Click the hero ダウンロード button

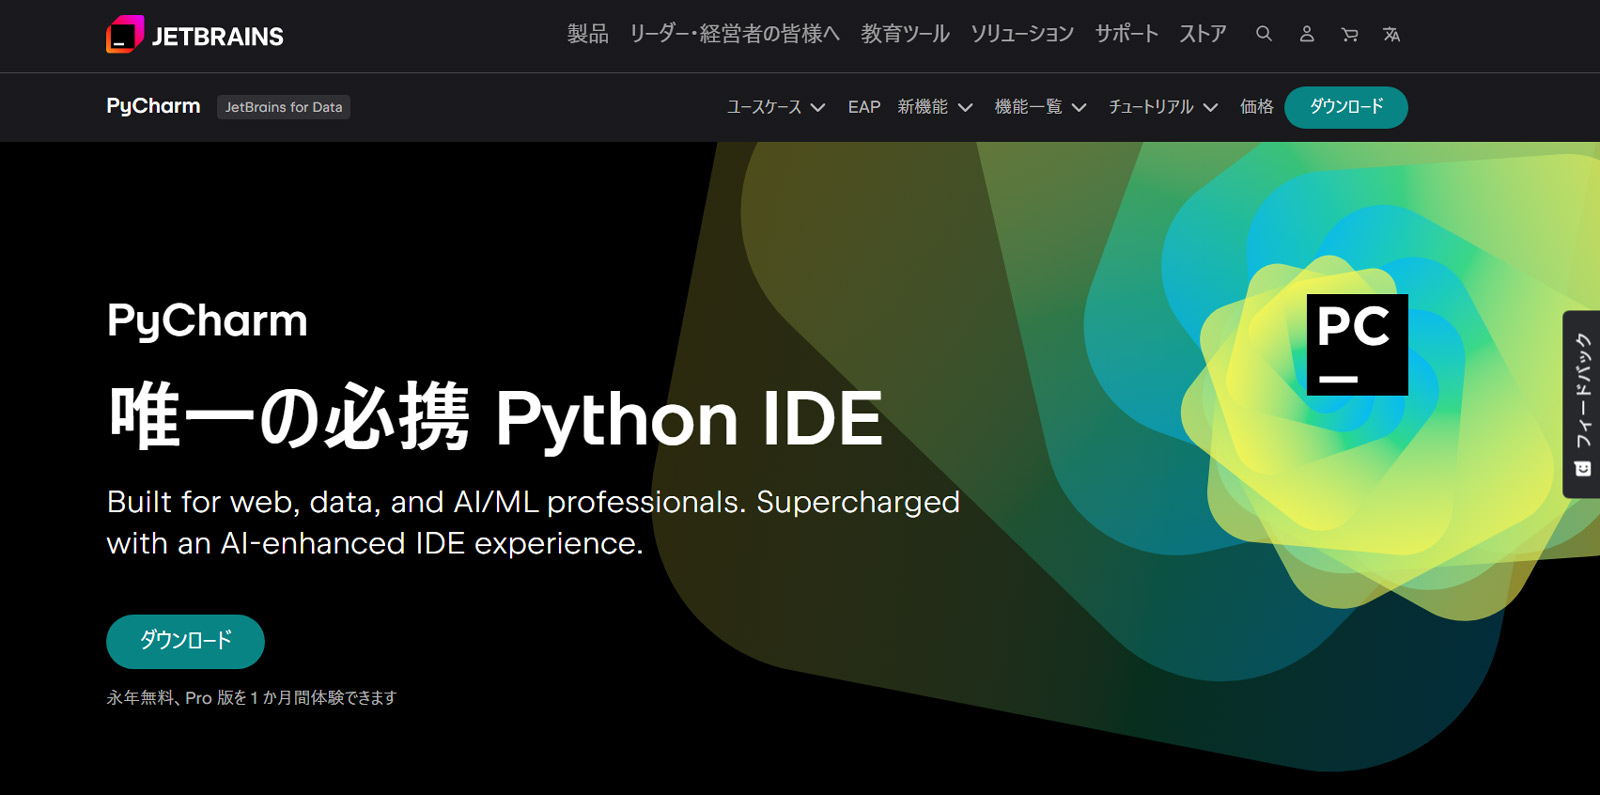point(185,641)
